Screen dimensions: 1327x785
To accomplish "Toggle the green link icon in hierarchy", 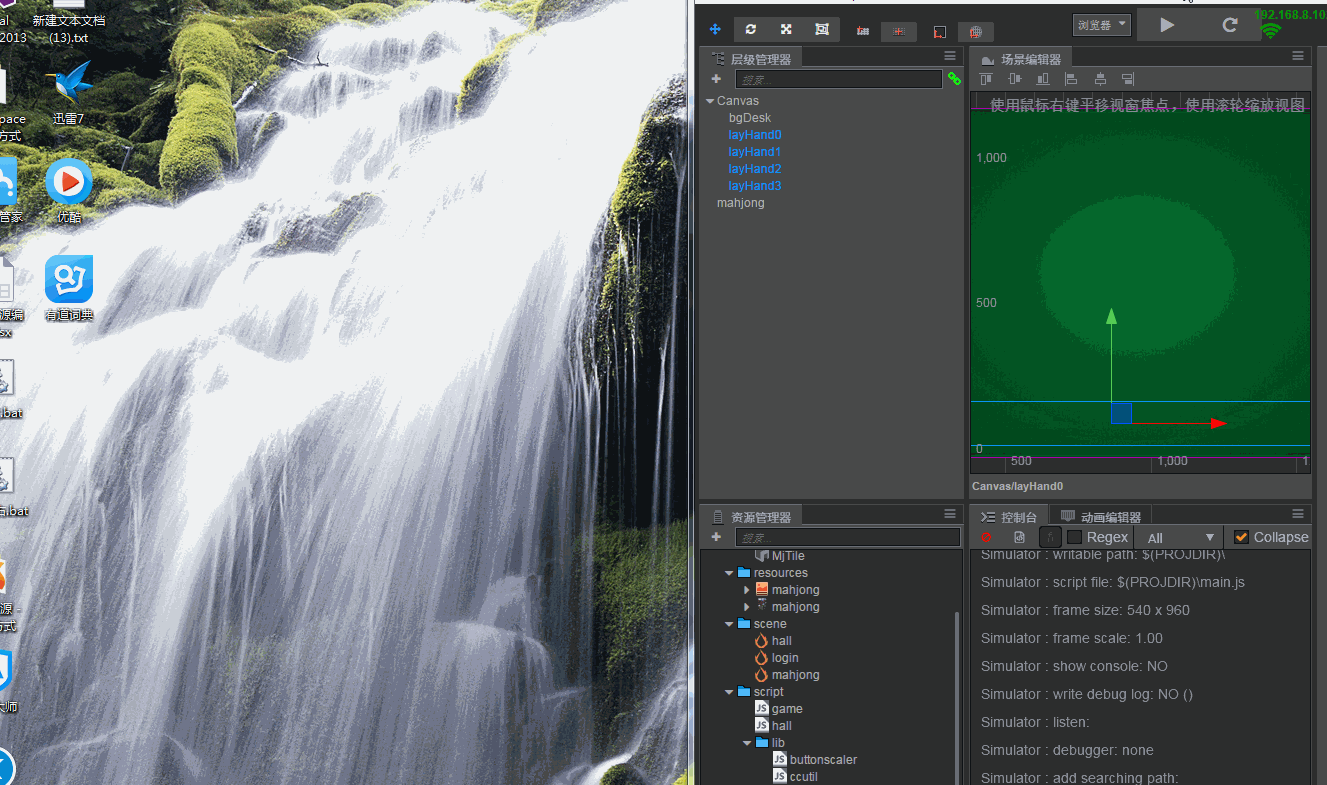I will [954, 79].
